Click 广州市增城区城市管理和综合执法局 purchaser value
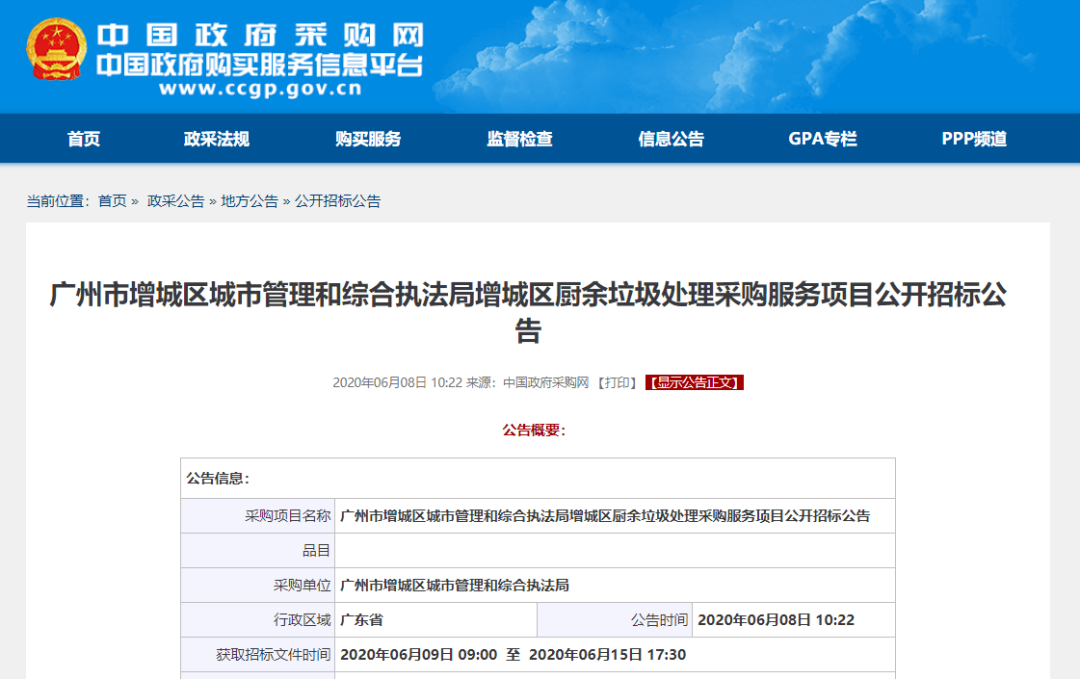Screen dimensions: 1080x679 coord(455,585)
